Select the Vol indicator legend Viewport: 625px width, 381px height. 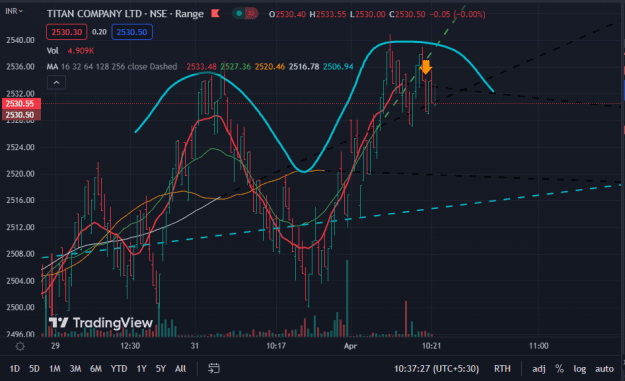pyautogui.click(x=53, y=51)
